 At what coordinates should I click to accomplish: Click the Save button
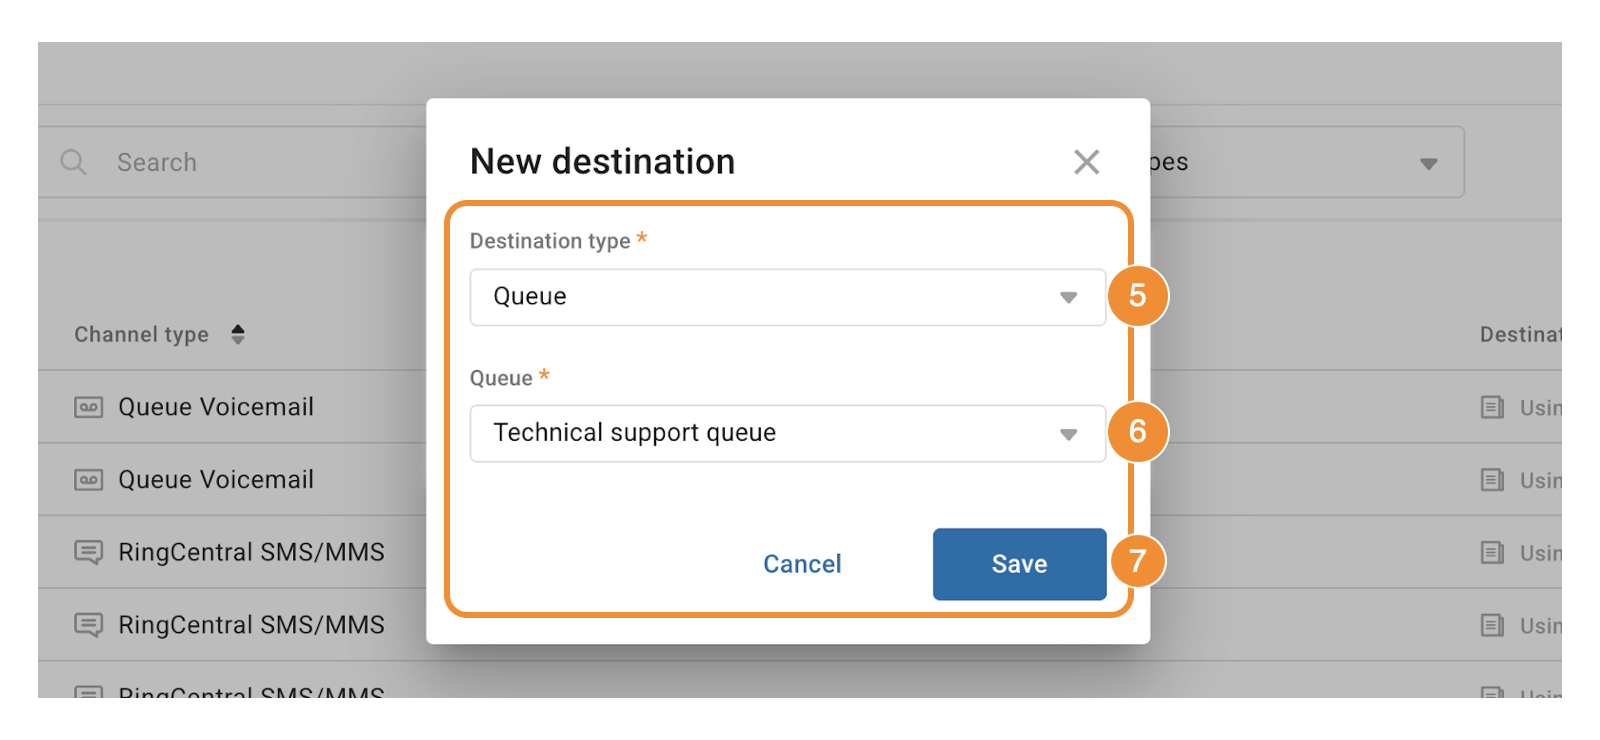click(x=1019, y=564)
